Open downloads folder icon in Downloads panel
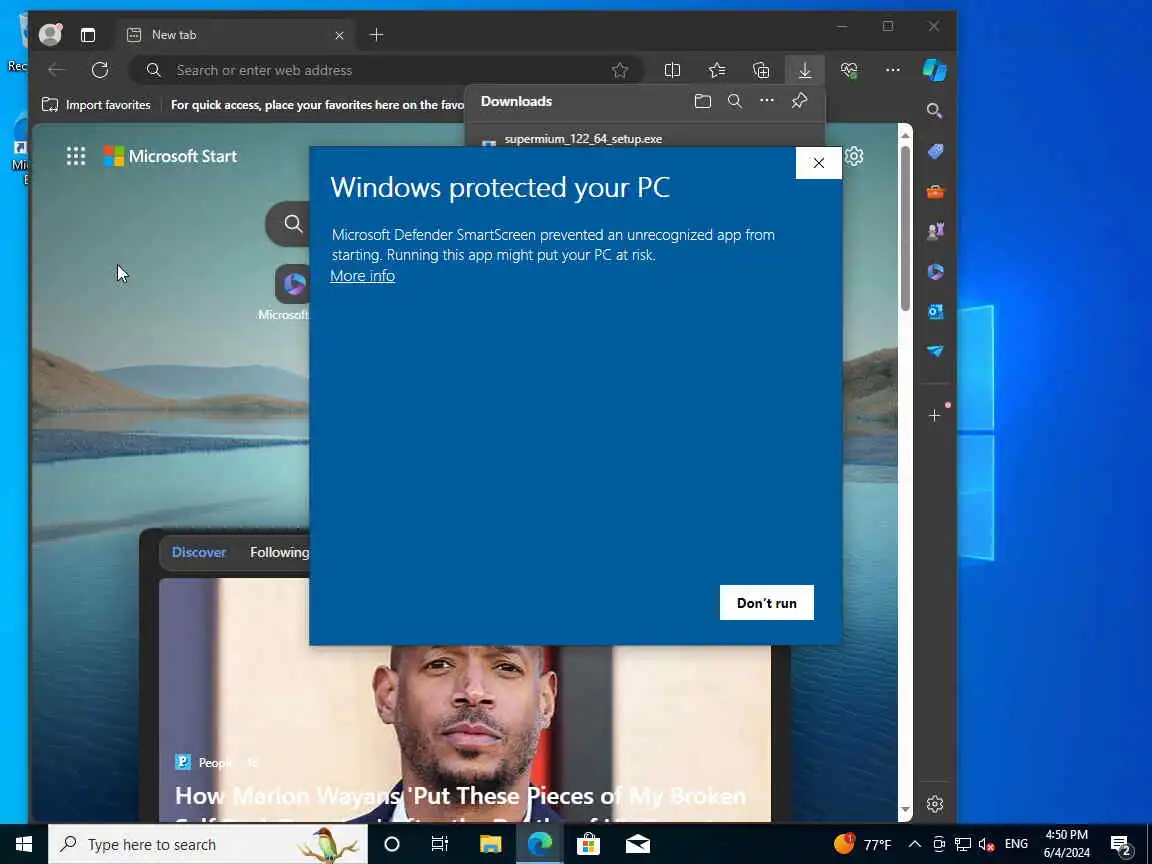 pyautogui.click(x=702, y=101)
